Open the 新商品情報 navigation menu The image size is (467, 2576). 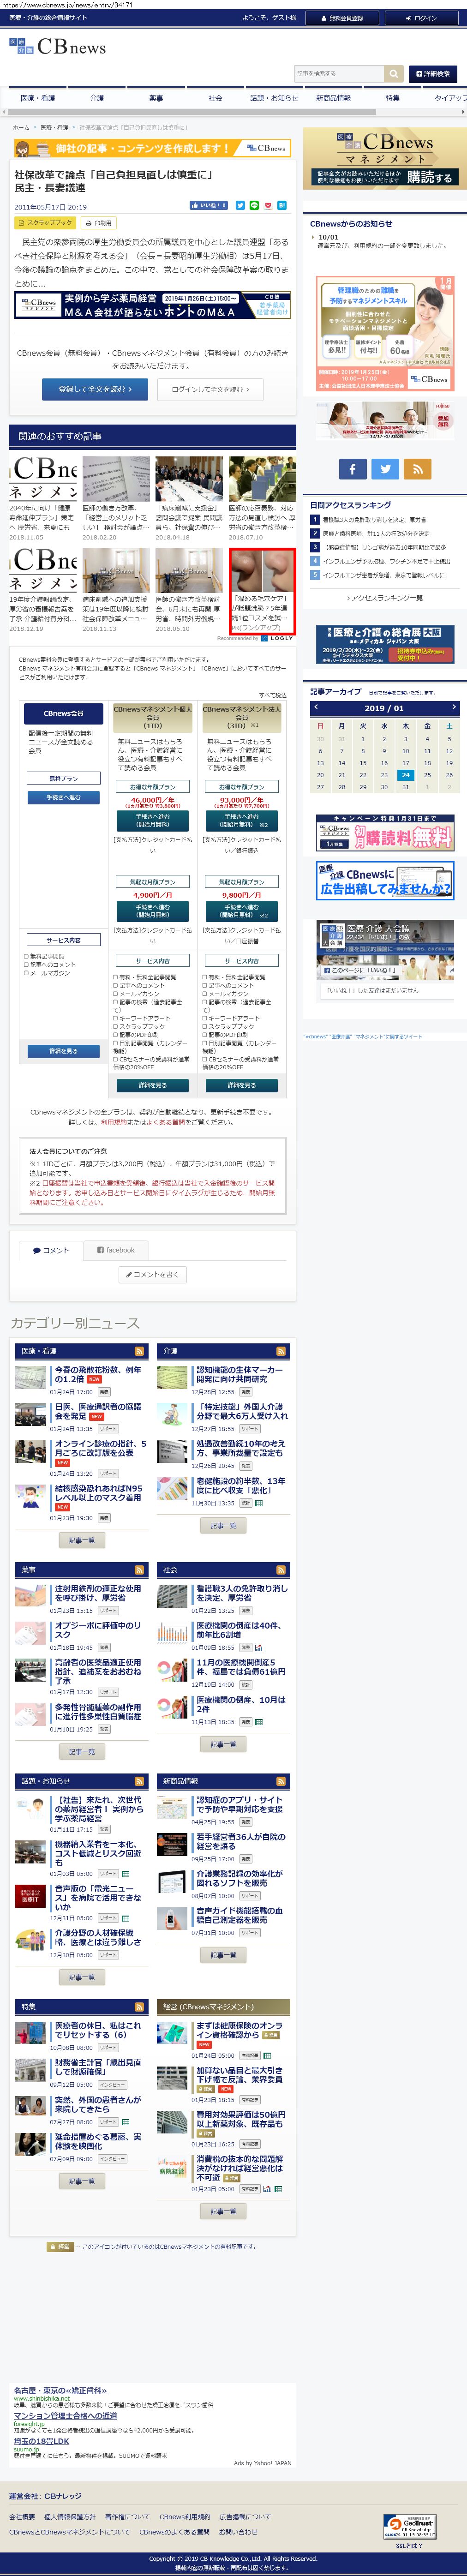click(x=333, y=98)
